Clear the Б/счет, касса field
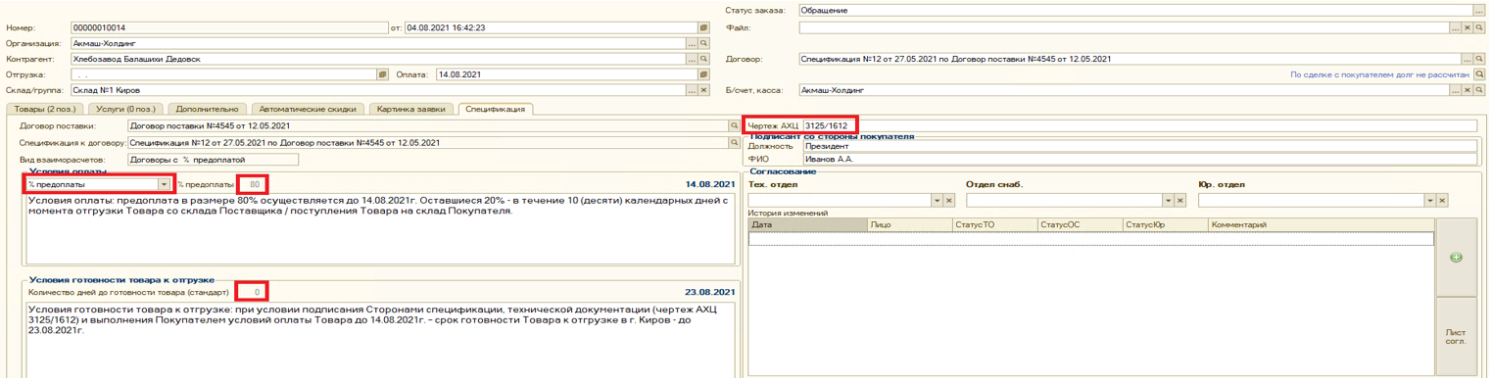Screen dimensions: 1489x378 click(1467, 90)
